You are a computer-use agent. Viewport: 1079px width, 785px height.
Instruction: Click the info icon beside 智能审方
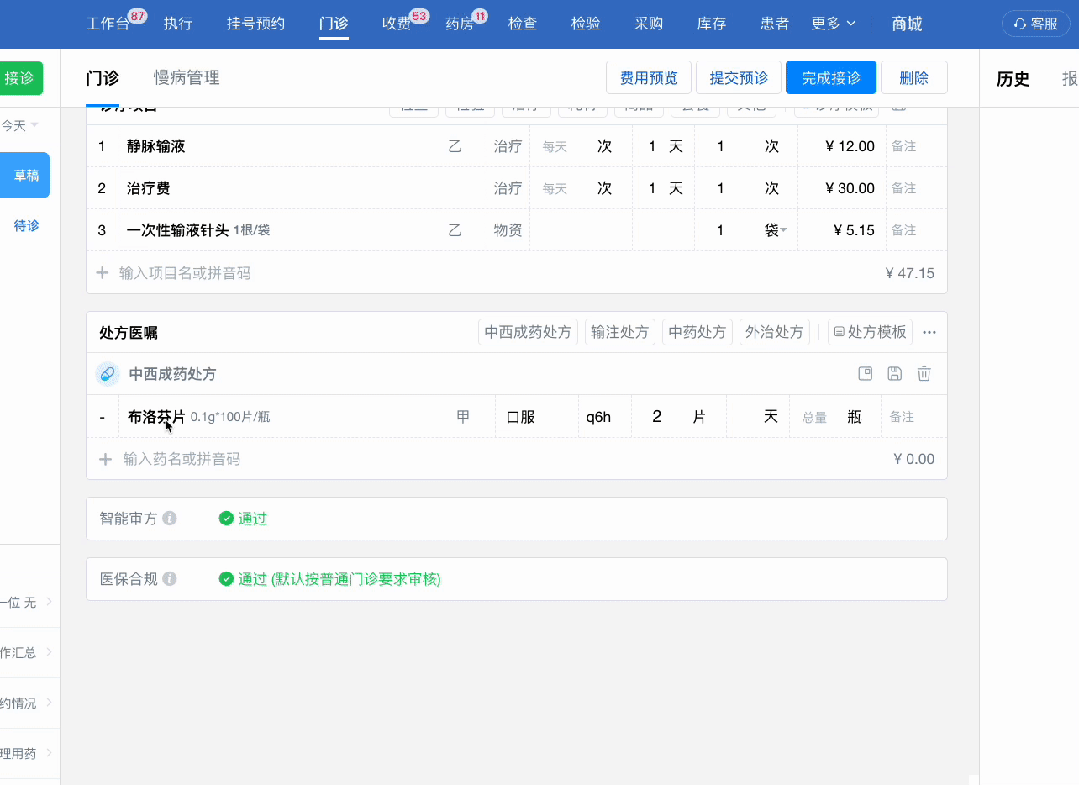170,519
